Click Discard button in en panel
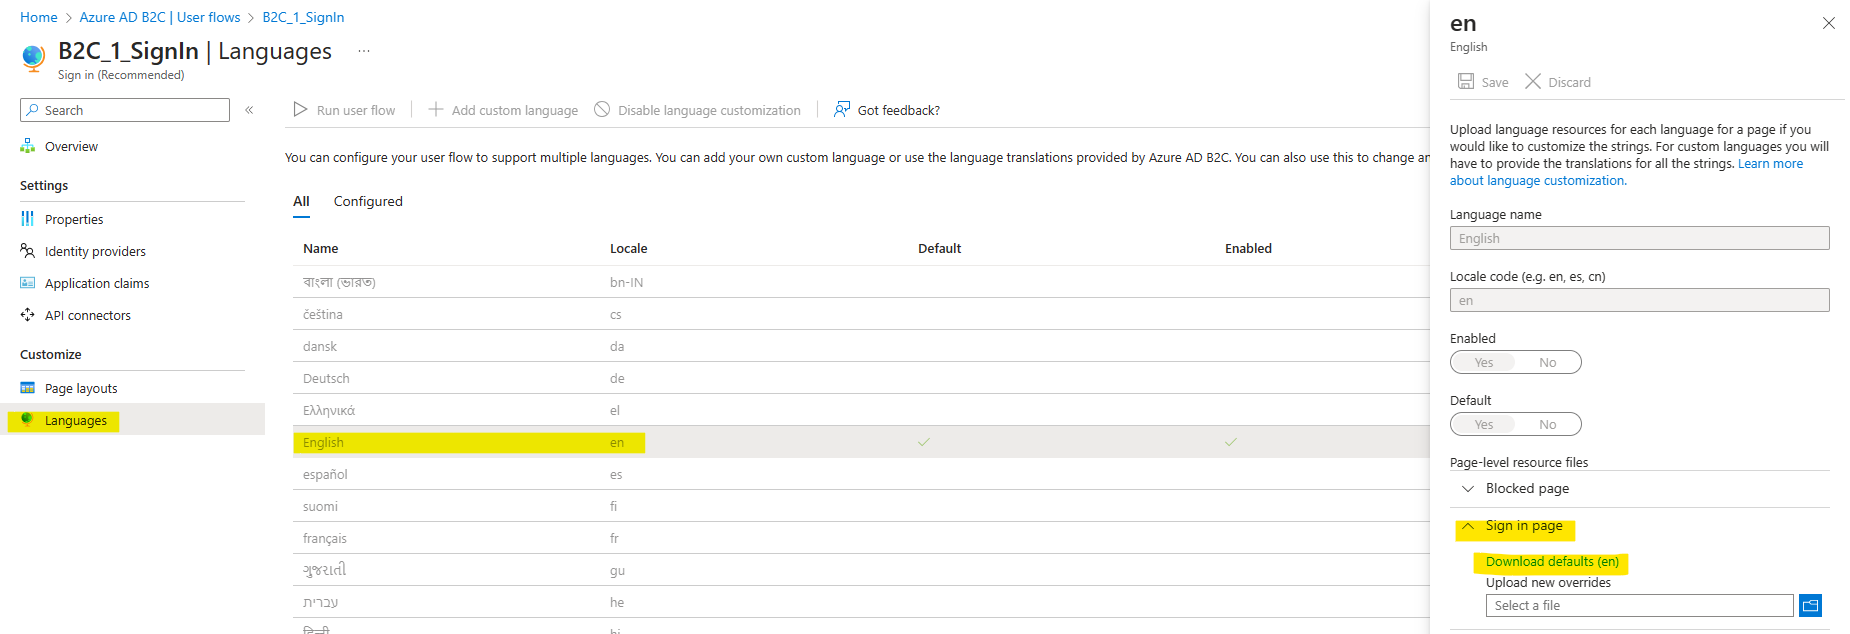 click(x=1558, y=82)
